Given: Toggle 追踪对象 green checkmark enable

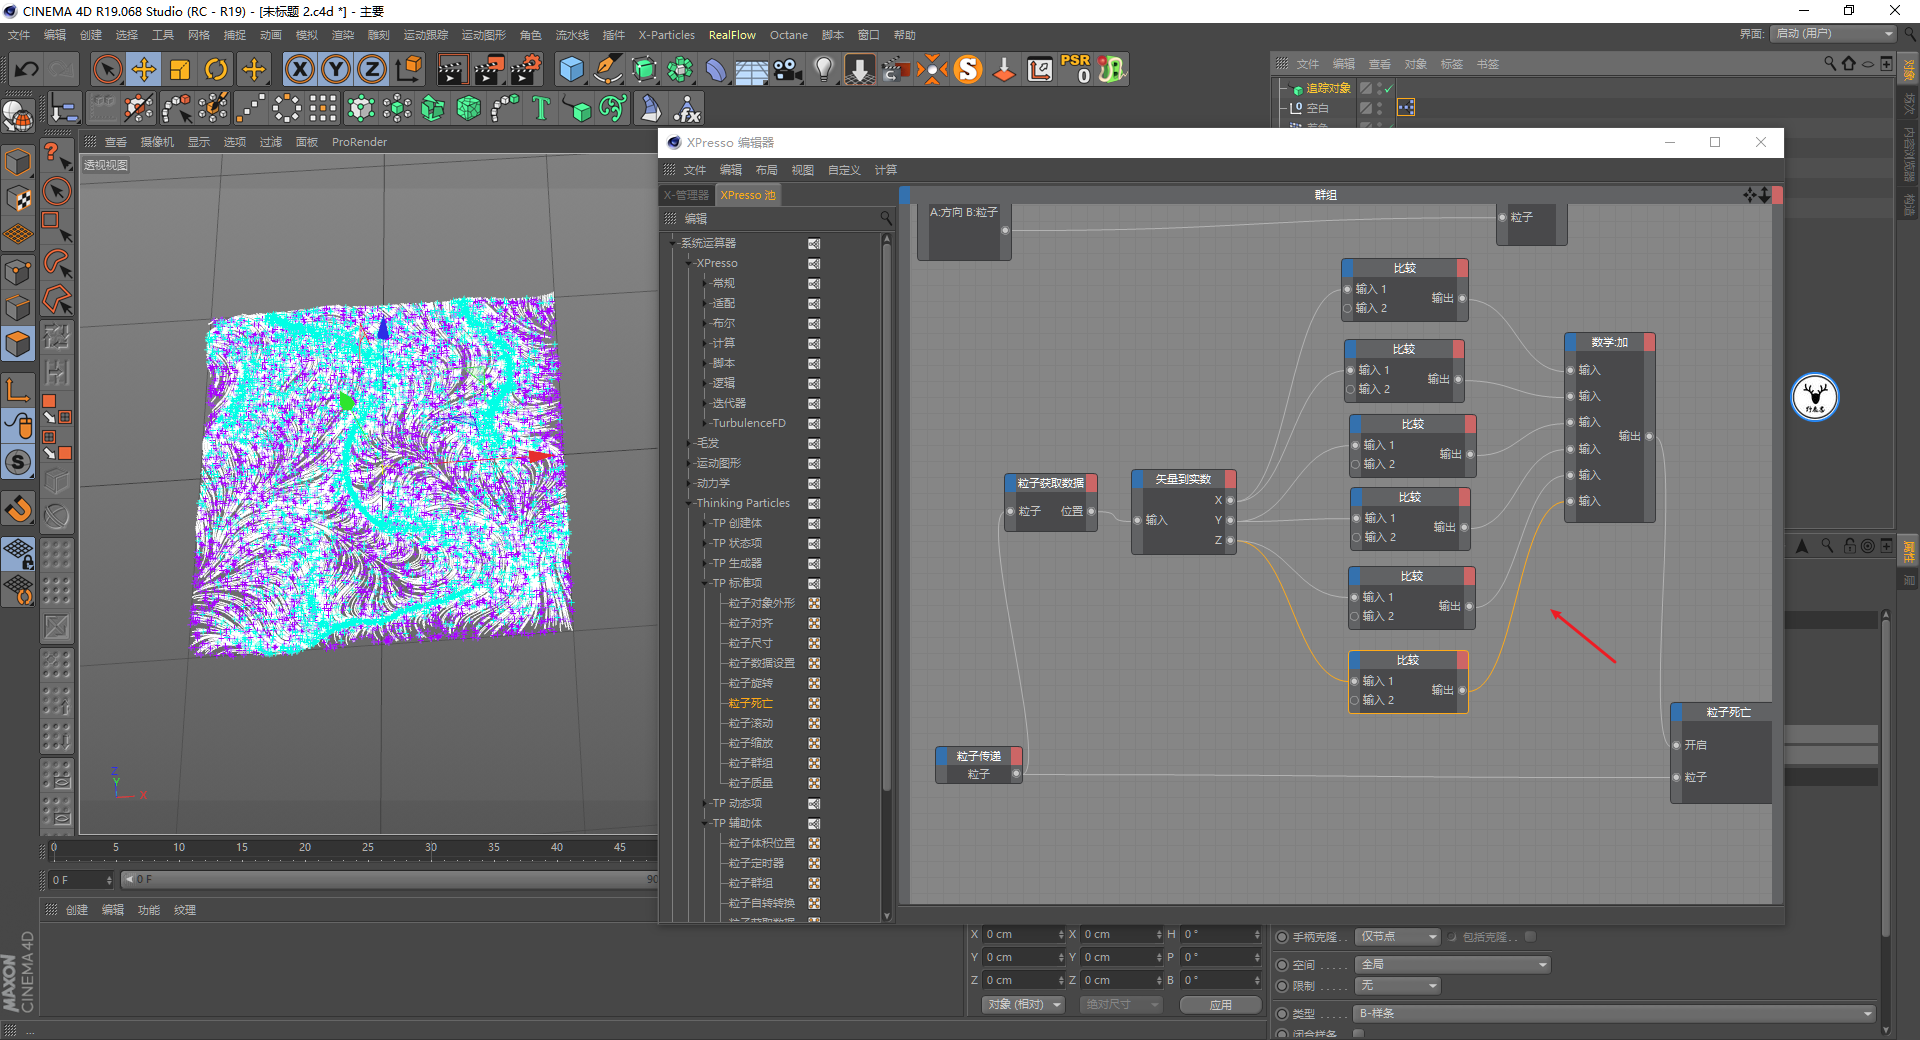Looking at the screenshot, I should (x=1389, y=89).
